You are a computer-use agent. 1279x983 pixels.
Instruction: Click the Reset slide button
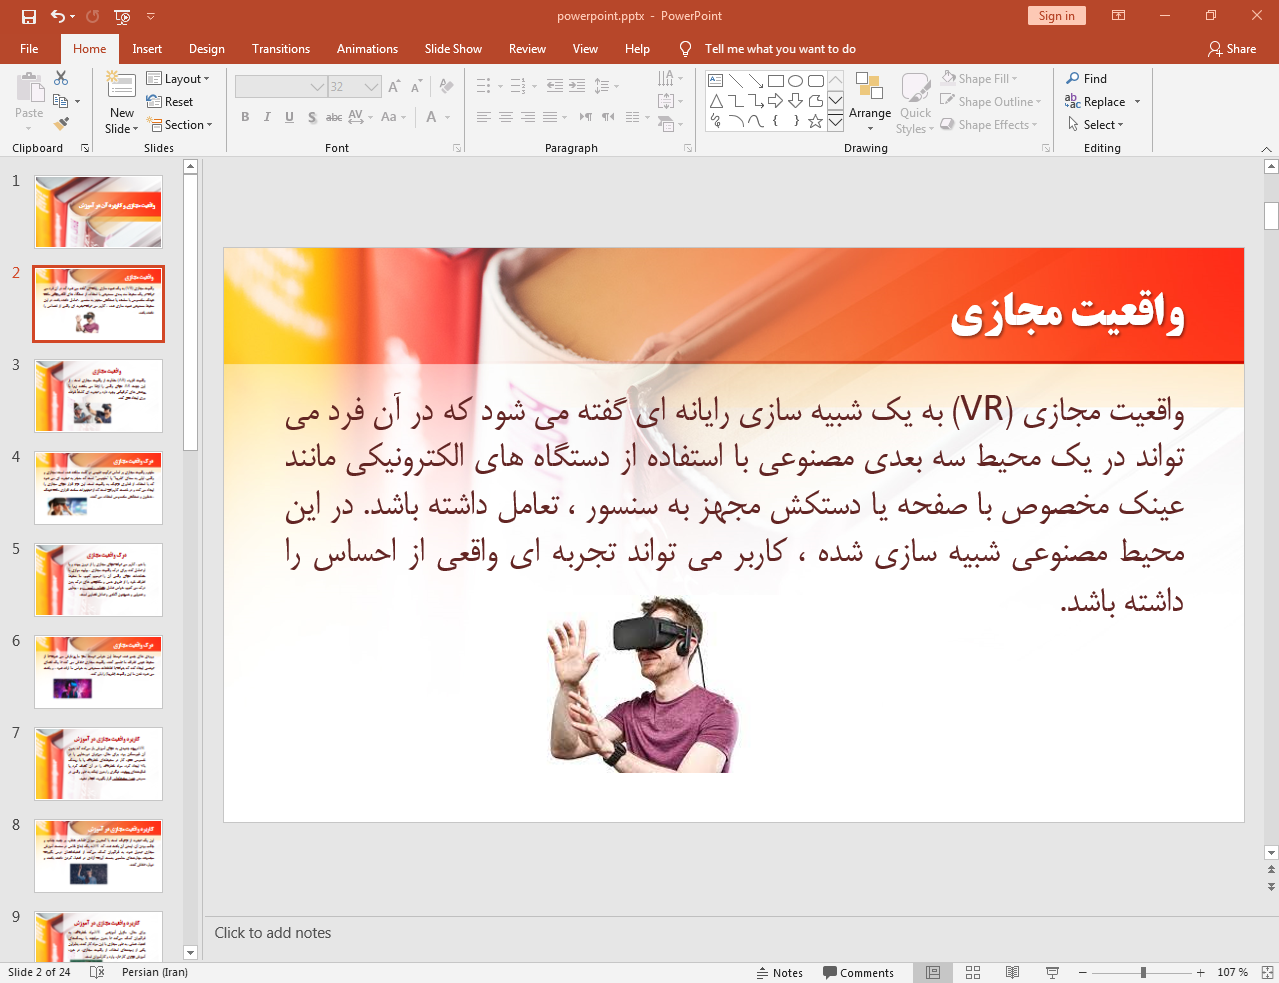(x=170, y=102)
